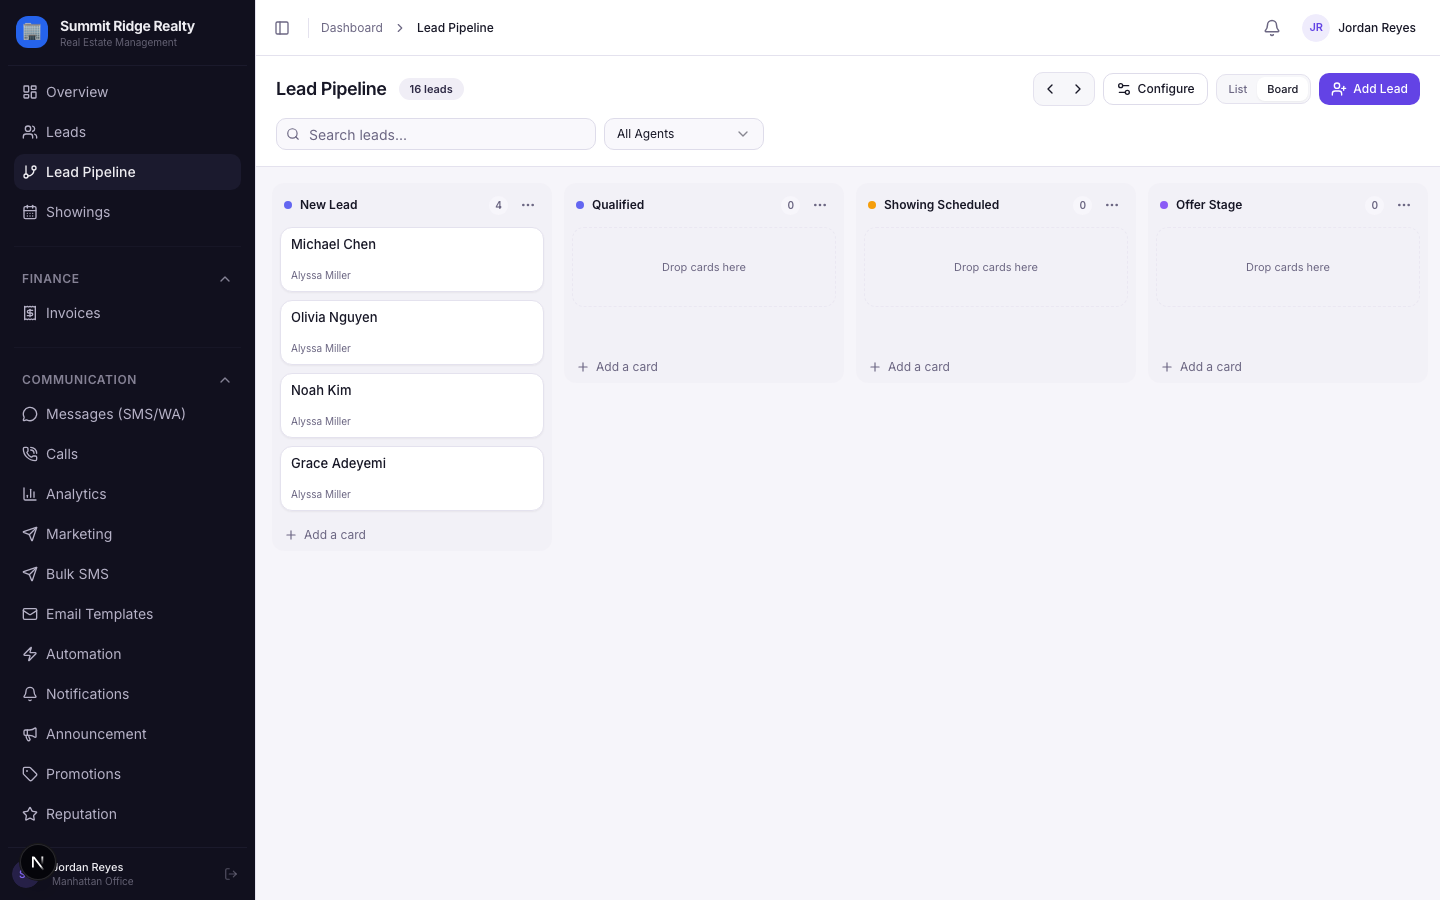Click the Dashboard breadcrumb link
This screenshot has width=1440, height=900.
(352, 28)
